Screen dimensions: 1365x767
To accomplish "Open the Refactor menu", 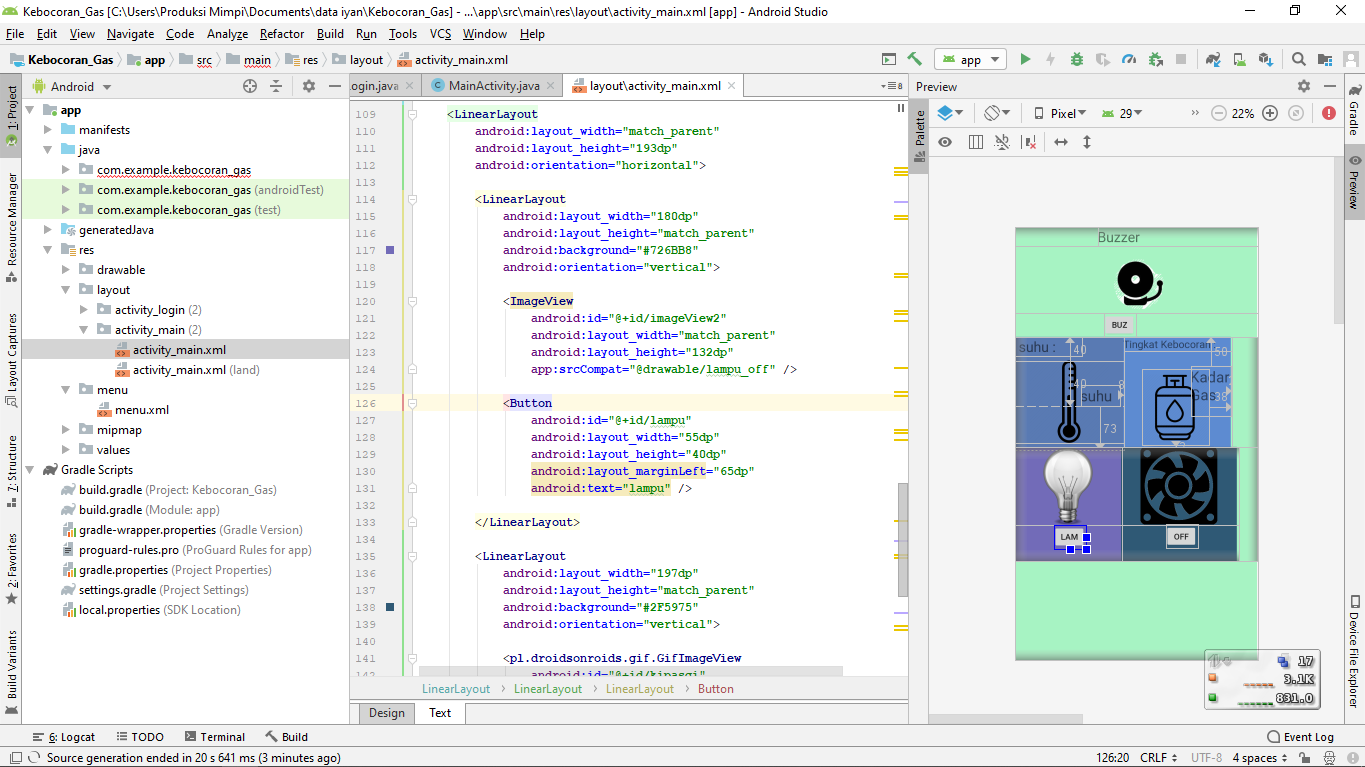I will [x=282, y=34].
